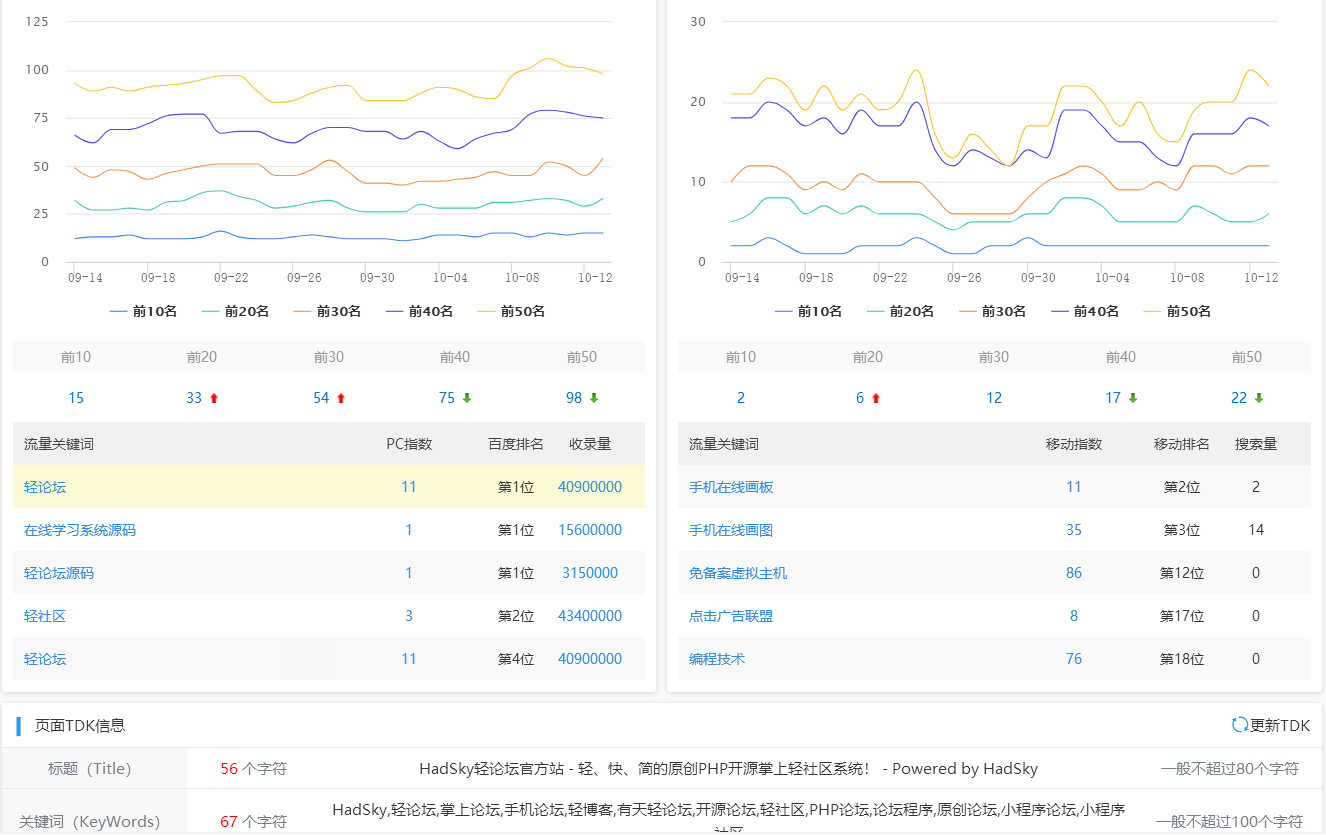Toggle 前40名 series in left chart legend
The height and width of the screenshot is (835, 1326).
coord(419,311)
